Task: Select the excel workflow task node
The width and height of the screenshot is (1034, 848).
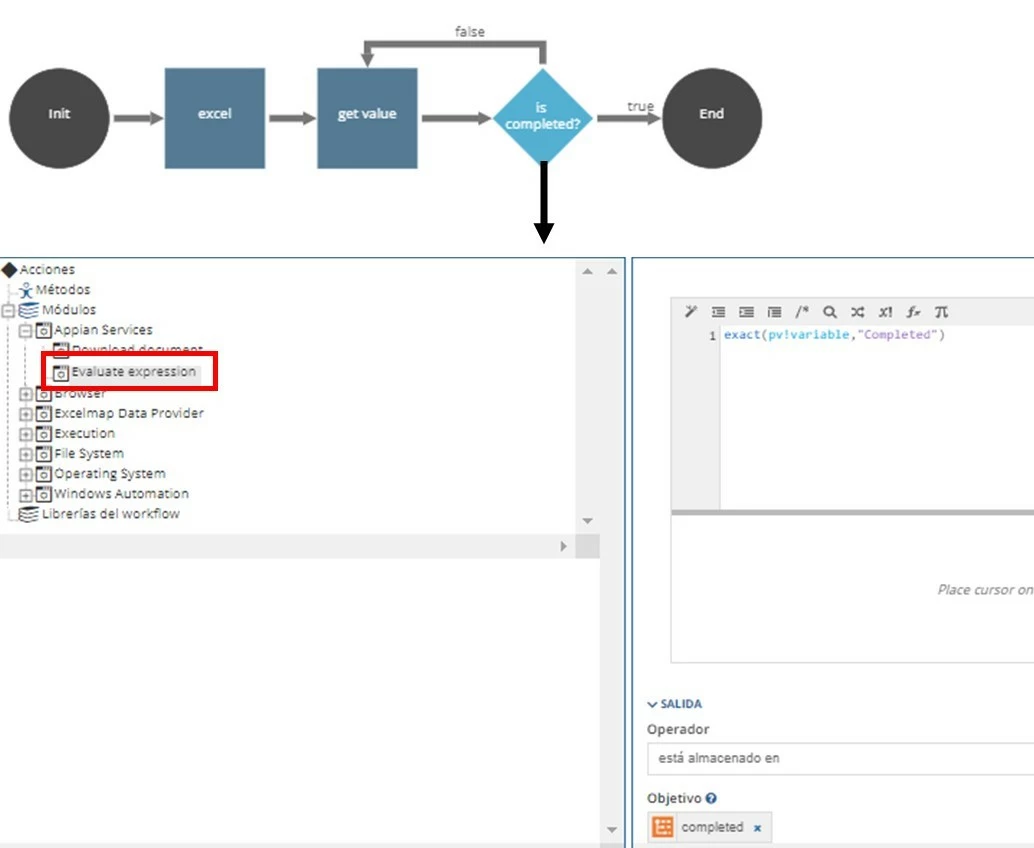Action: click(215, 118)
